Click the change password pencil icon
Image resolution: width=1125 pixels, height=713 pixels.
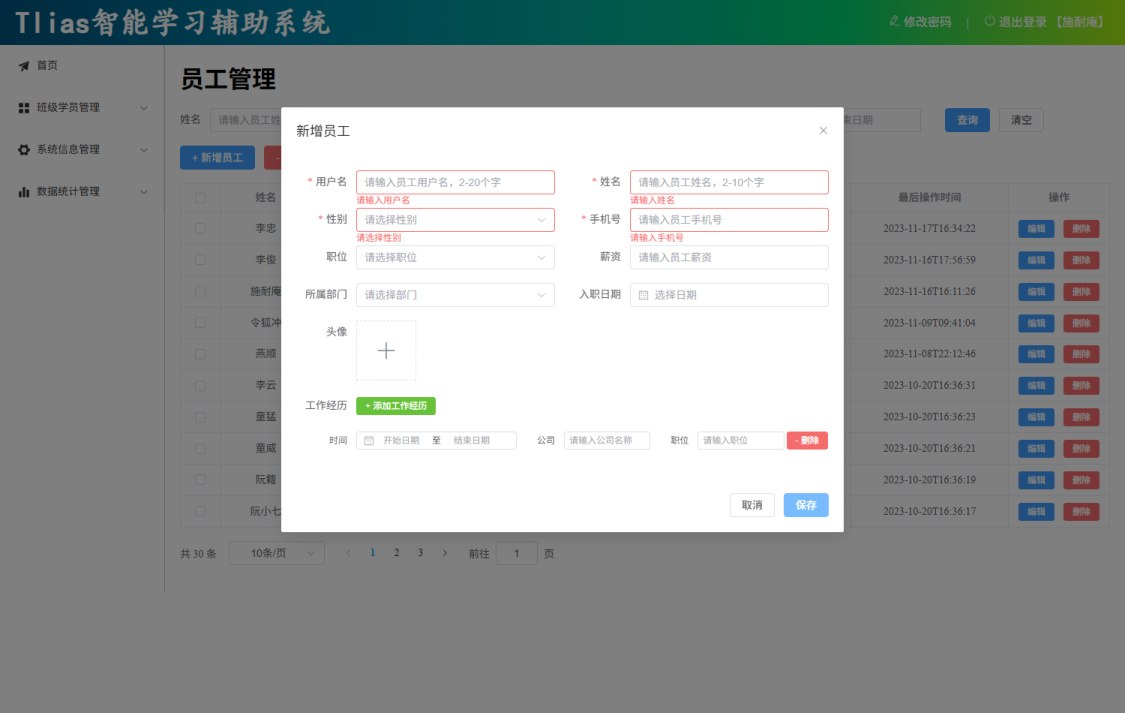pos(894,22)
